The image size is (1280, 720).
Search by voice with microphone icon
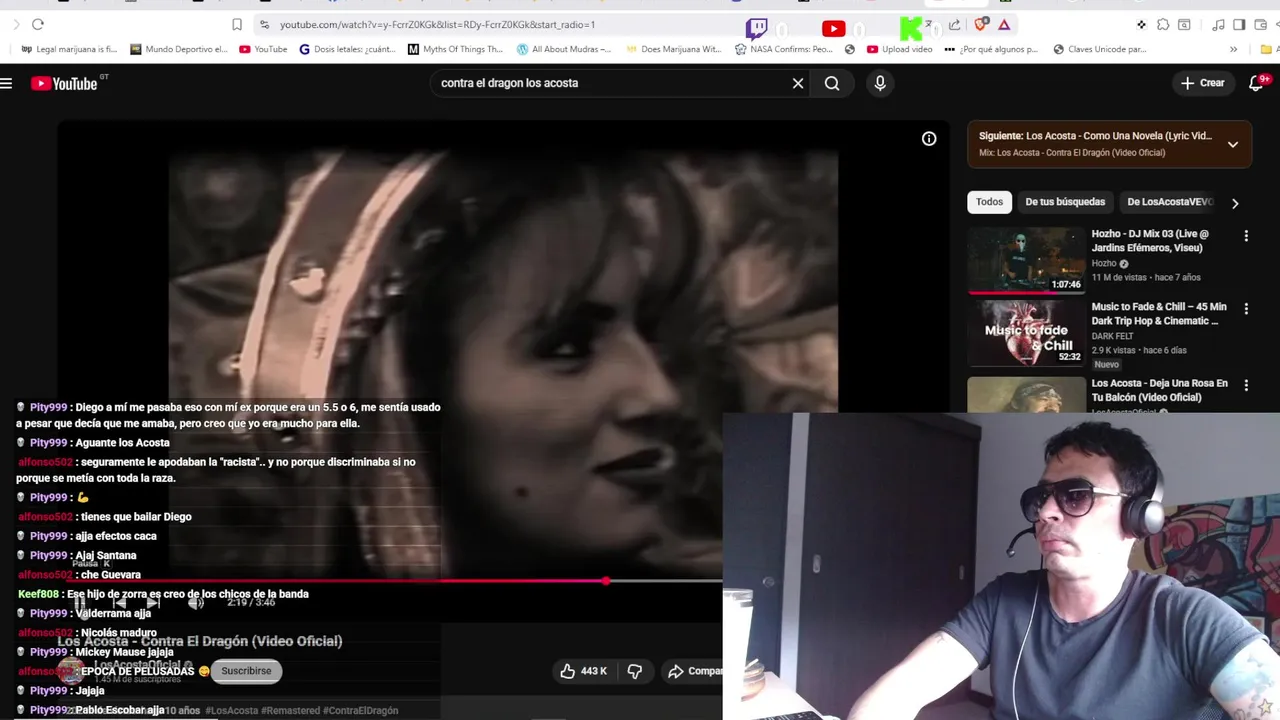coord(880,83)
